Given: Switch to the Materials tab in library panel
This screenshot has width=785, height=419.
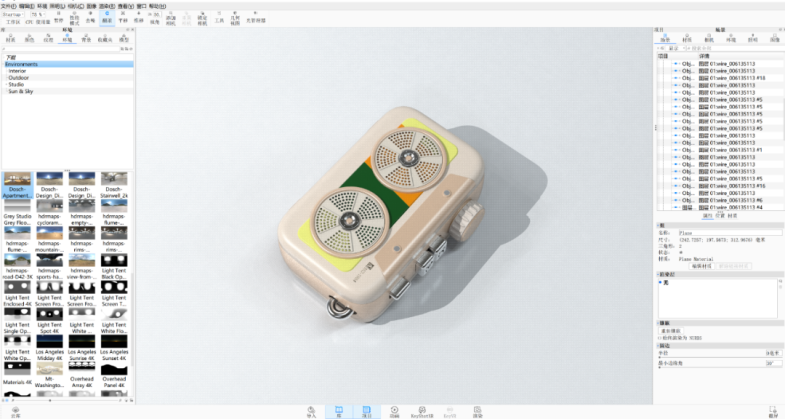Looking at the screenshot, I should click(12, 41).
